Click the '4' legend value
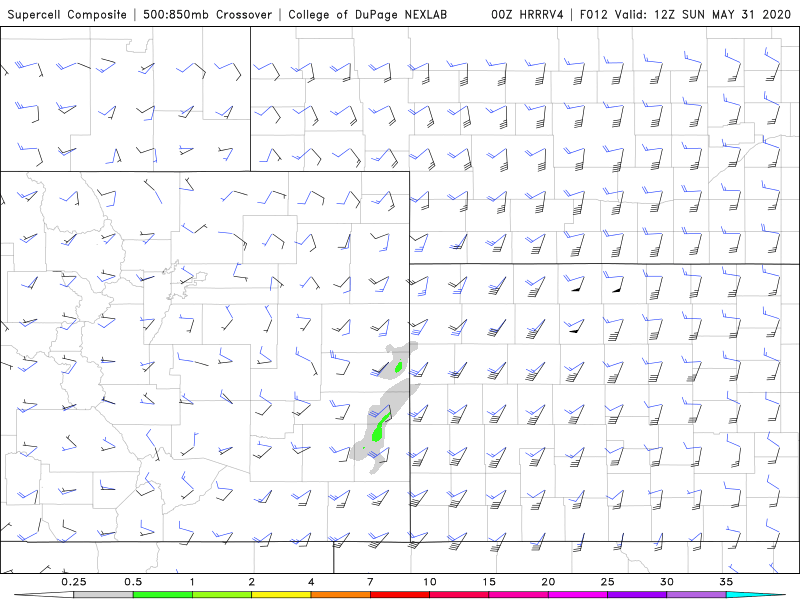 click(x=311, y=582)
